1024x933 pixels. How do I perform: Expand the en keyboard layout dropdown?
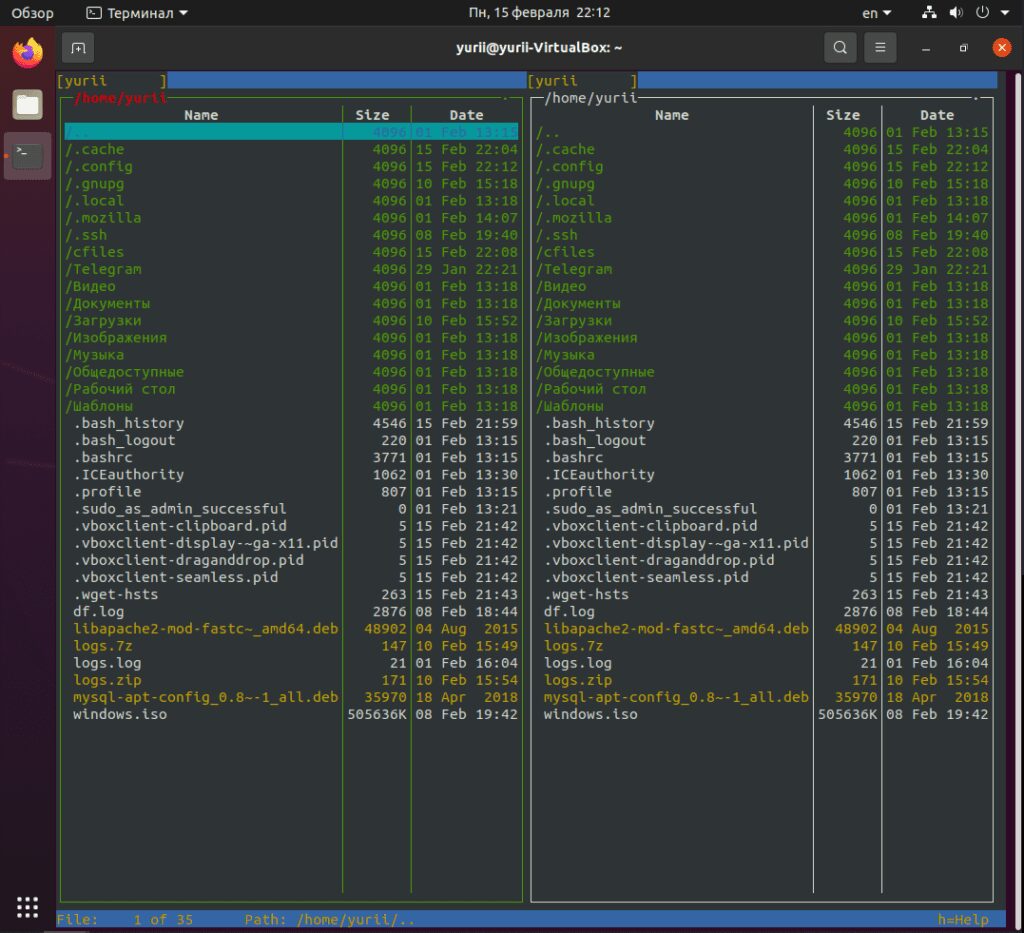click(x=876, y=13)
